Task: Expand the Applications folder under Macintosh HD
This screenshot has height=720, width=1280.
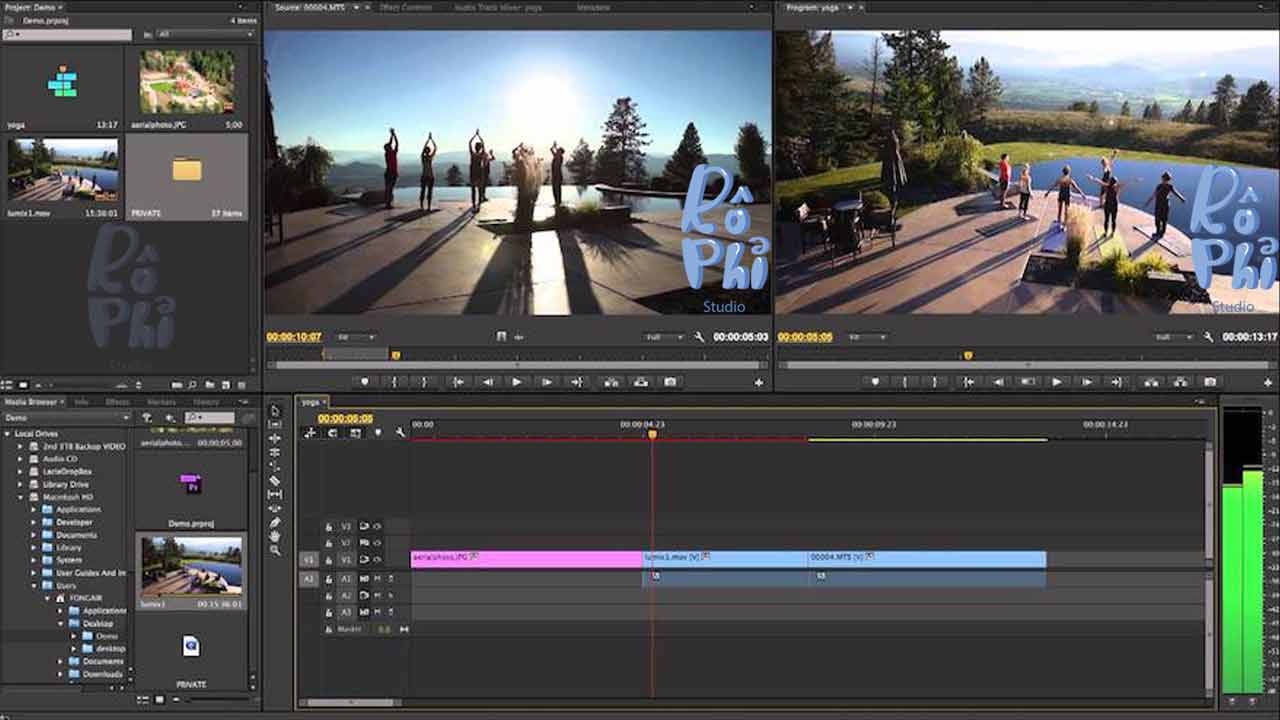Action: pos(33,509)
